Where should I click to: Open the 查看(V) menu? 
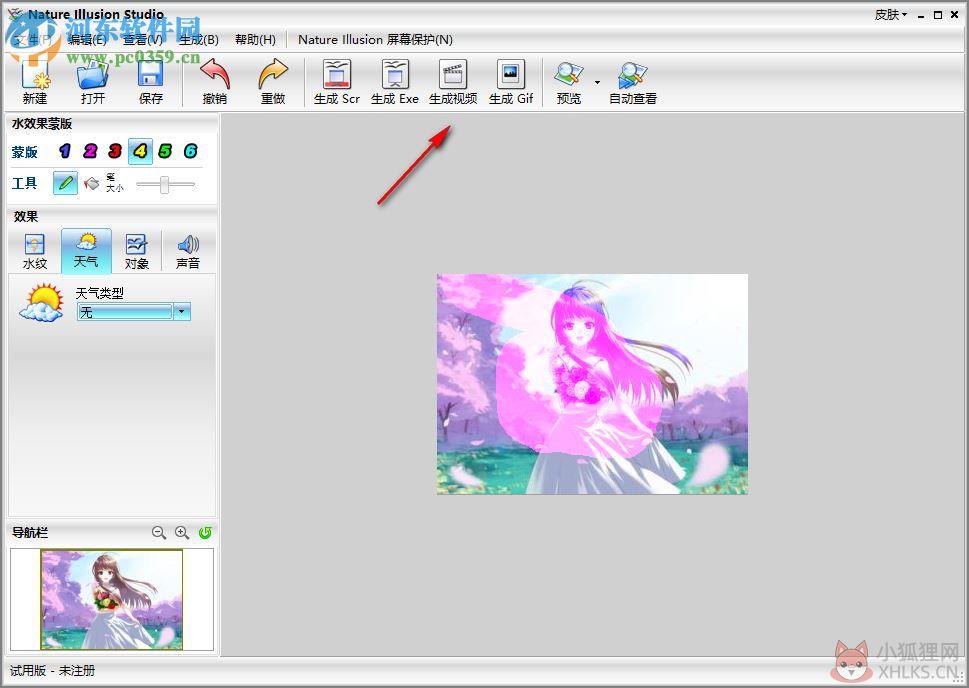point(143,40)
